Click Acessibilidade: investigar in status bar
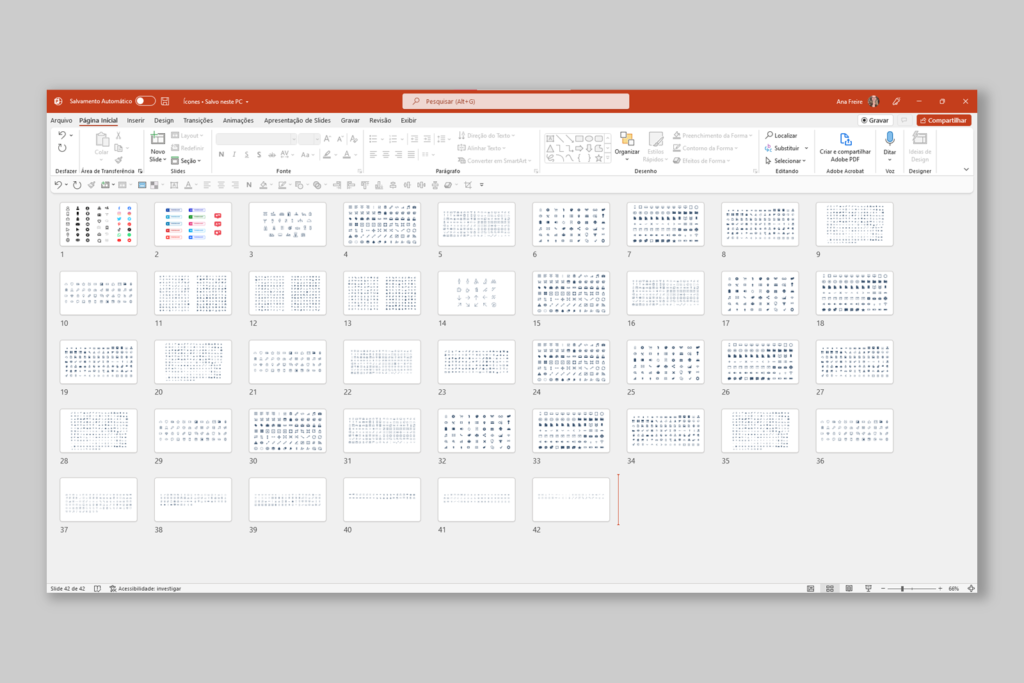 coord(145,588)
